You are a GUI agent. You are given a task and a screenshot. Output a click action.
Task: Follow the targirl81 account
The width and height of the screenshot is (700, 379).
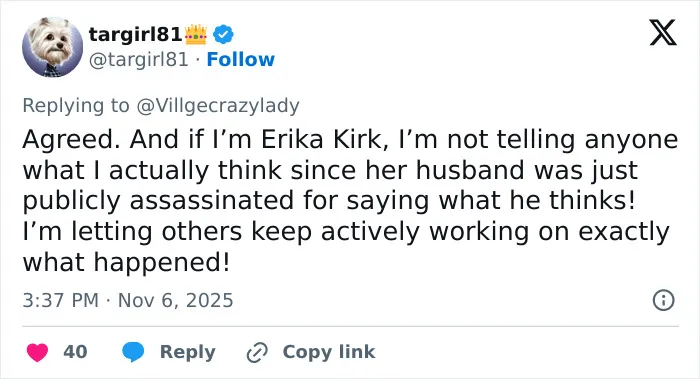coord(241,59)
